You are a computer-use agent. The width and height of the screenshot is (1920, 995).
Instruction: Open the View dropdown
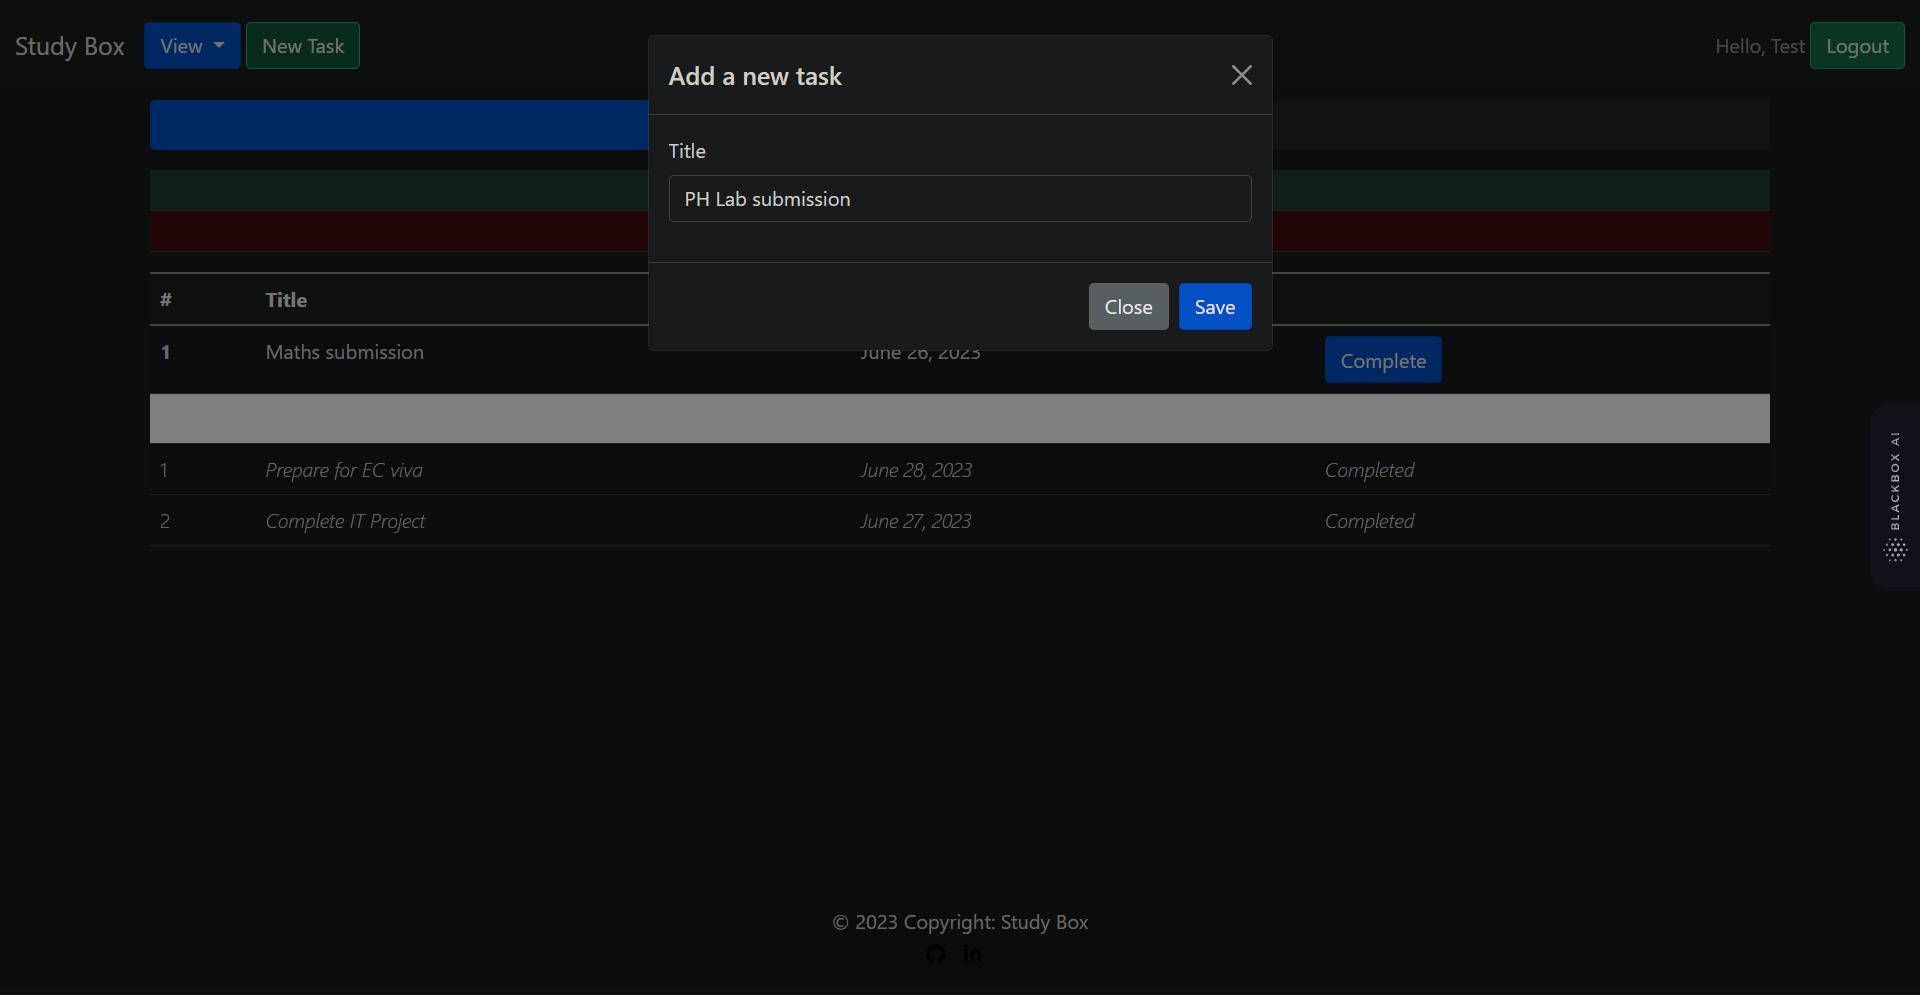tap(191, 45)
